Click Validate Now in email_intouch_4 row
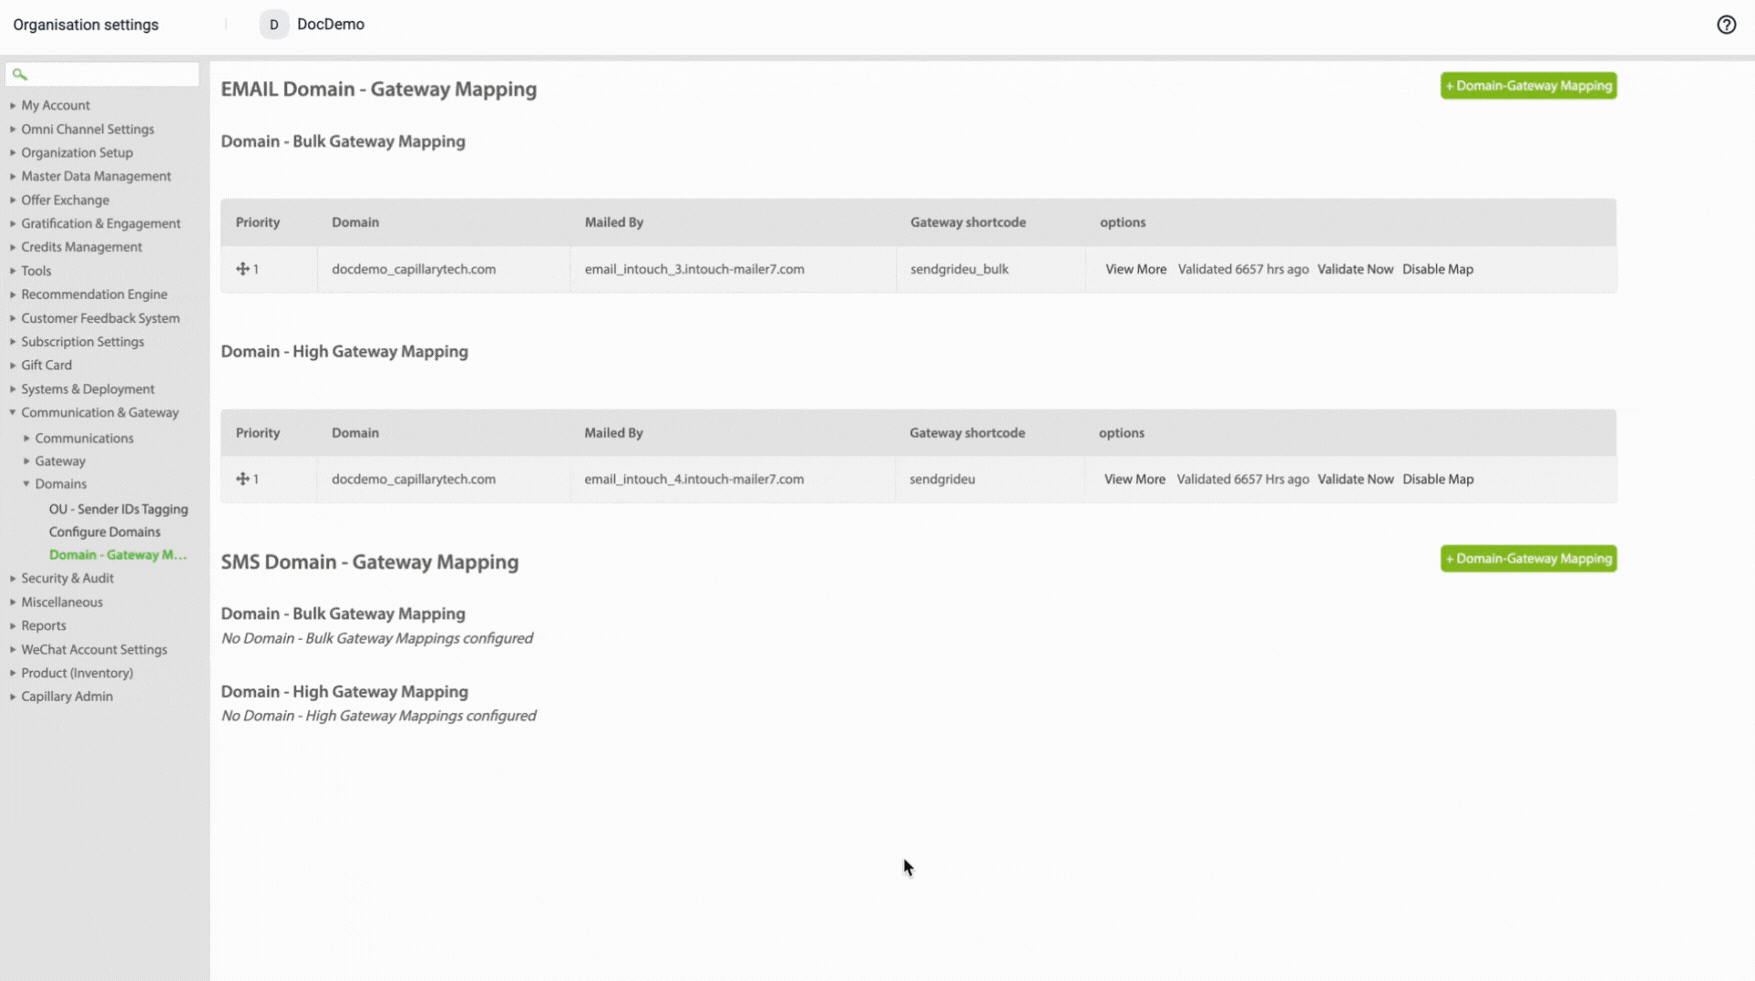1755x981 pixels. point(1355,479)
